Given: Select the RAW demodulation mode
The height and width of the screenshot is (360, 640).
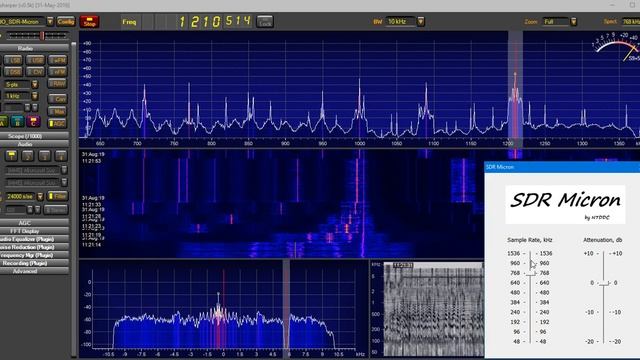Looking at the screenshot, I should pyautogui.click(x=58, y=84).
